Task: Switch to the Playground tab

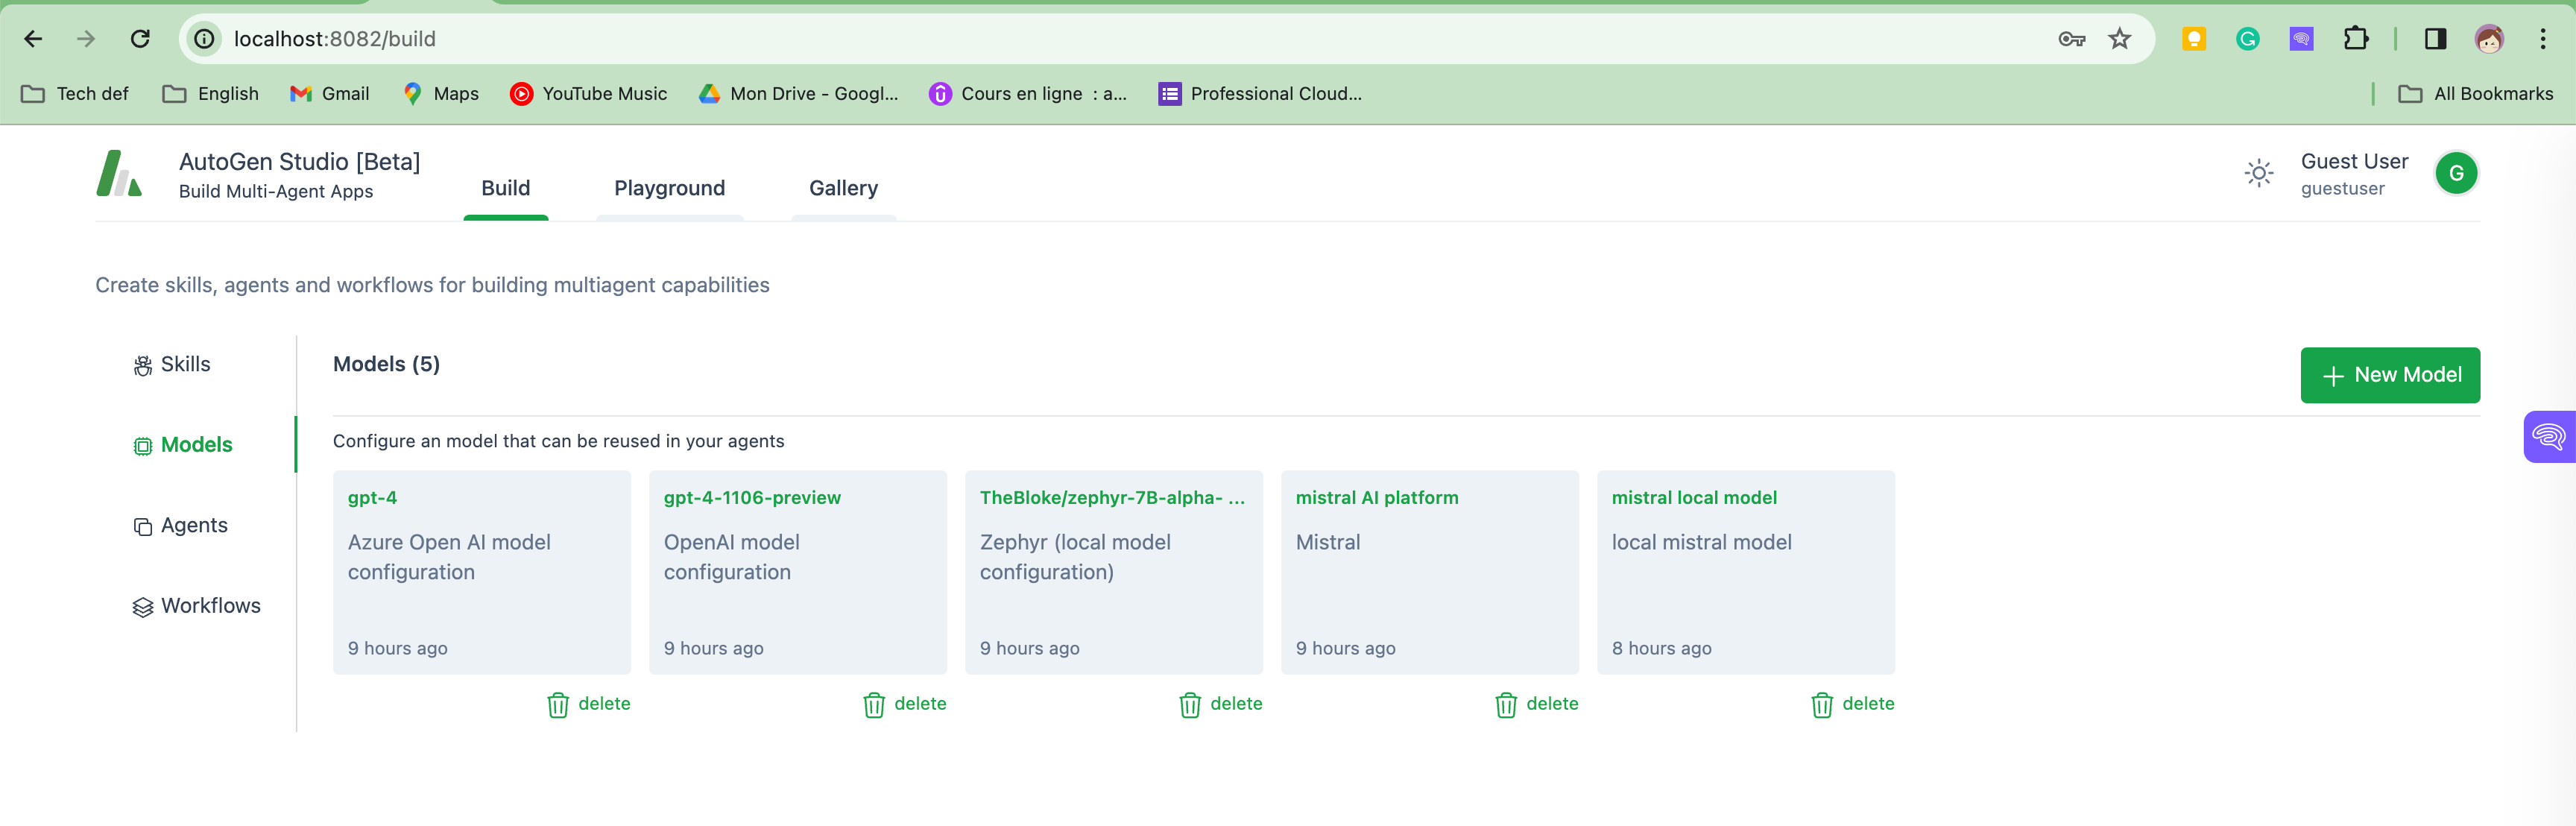Action: tap(669, 188)
